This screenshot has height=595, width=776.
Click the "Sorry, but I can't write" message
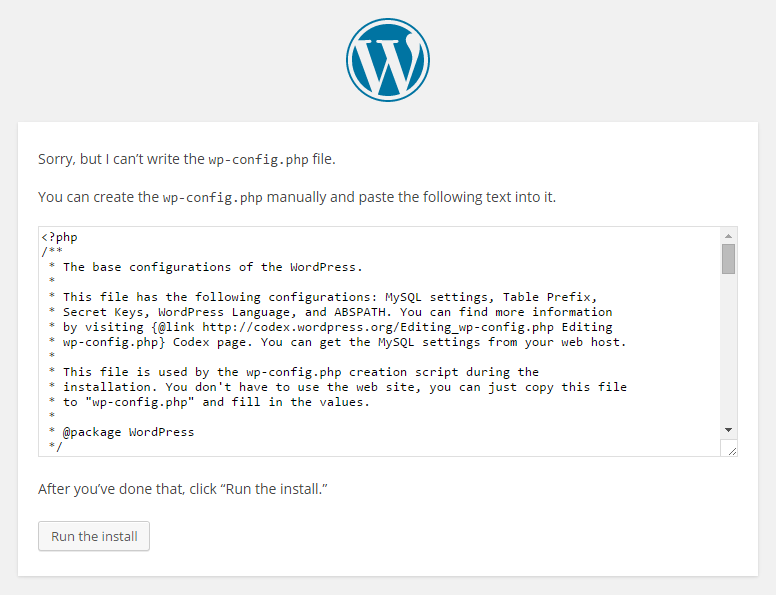point(120,159)
